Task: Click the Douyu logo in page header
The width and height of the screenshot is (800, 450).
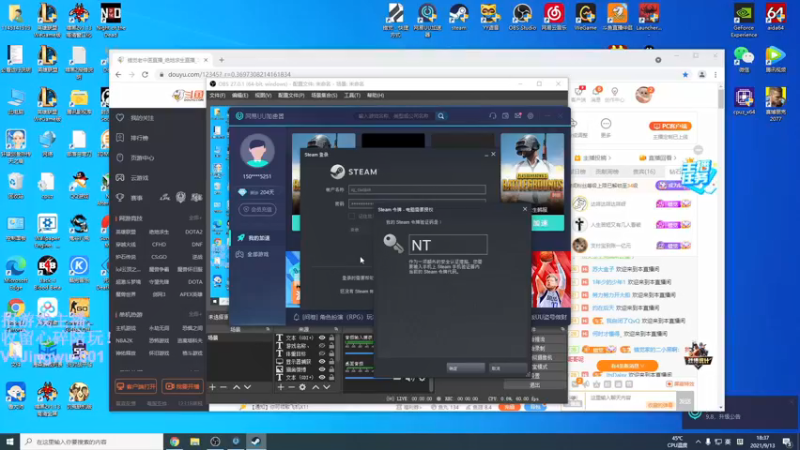Action: point(188,95)
